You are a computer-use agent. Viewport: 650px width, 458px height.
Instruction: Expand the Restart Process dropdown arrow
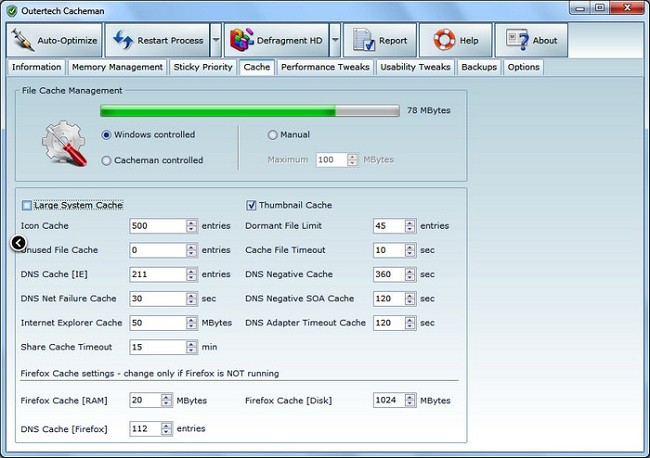[x=216, y=41]
